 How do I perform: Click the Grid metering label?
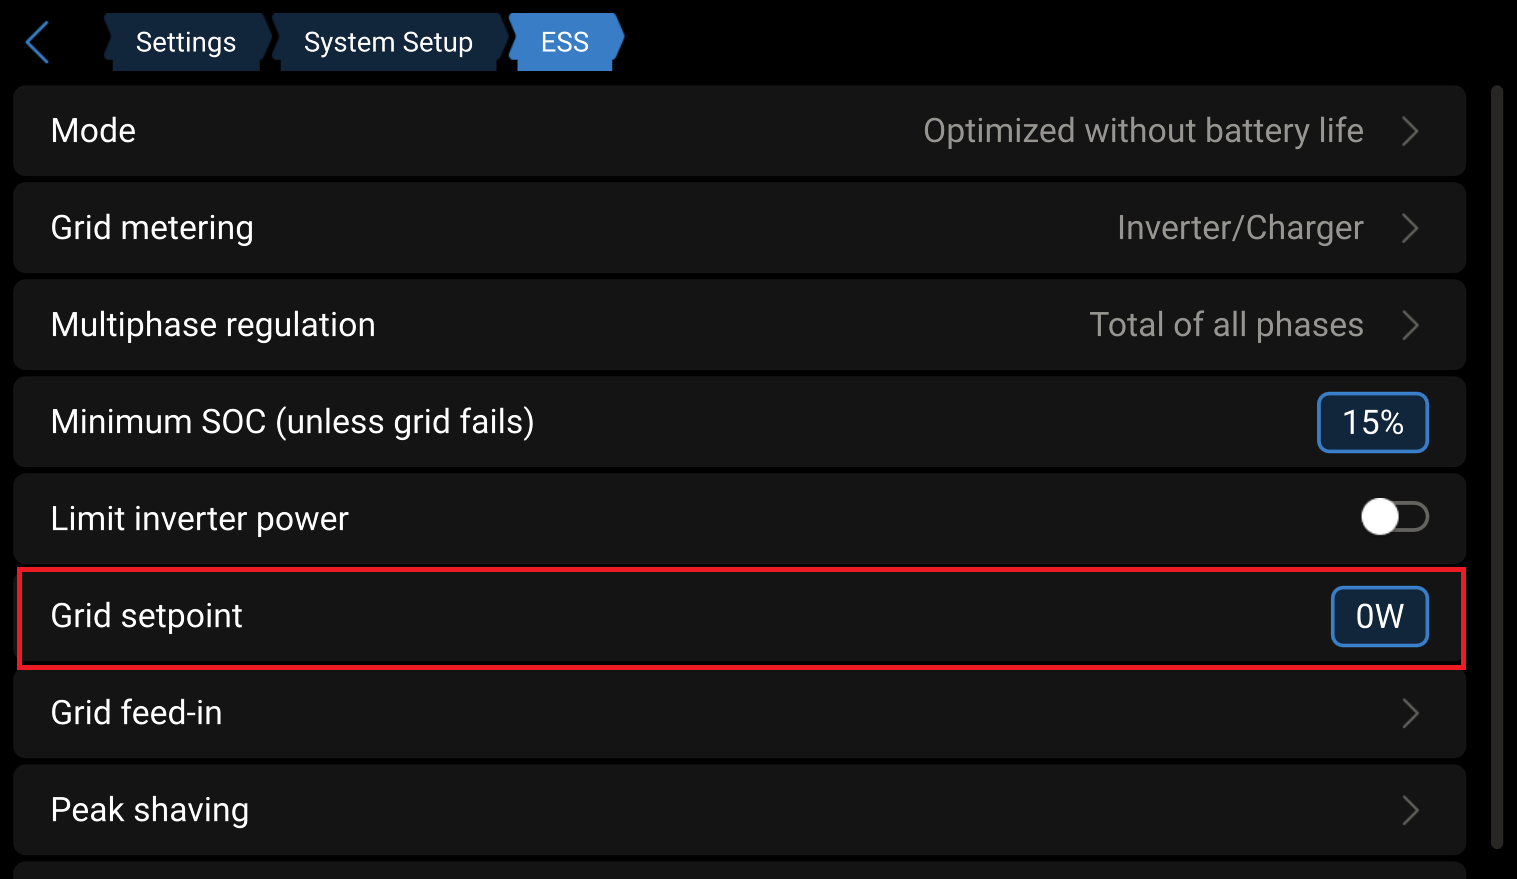coord(152,228)
